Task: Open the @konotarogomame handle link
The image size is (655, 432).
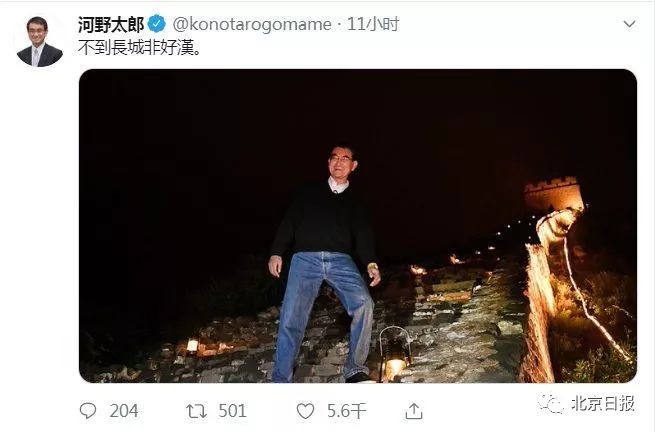Action: [252, 25]
